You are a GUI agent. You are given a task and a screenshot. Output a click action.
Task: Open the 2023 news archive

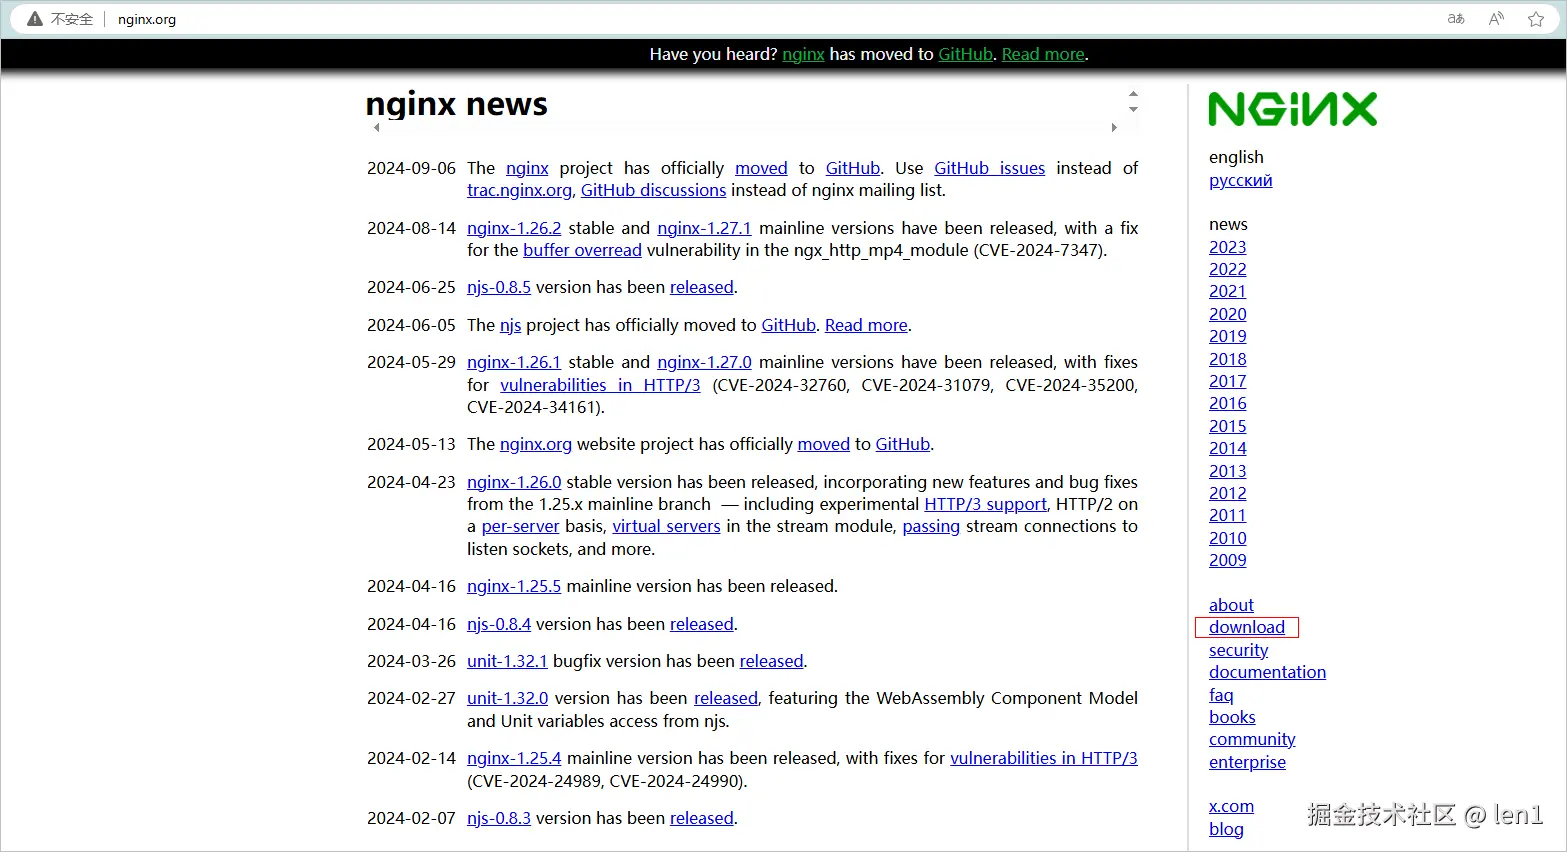[1227, 247]
